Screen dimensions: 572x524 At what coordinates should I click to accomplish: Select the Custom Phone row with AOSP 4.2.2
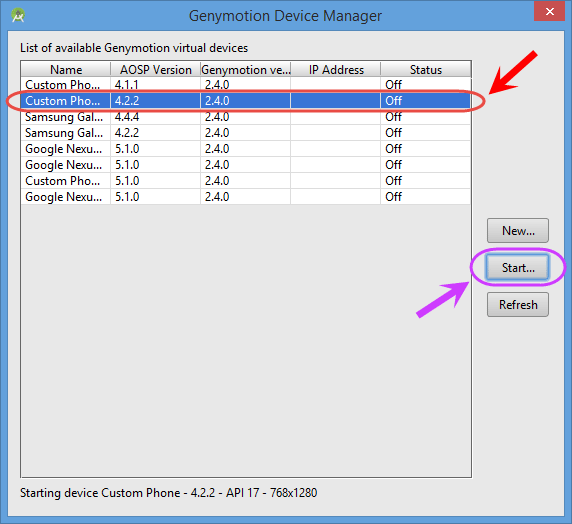point(246,101)
